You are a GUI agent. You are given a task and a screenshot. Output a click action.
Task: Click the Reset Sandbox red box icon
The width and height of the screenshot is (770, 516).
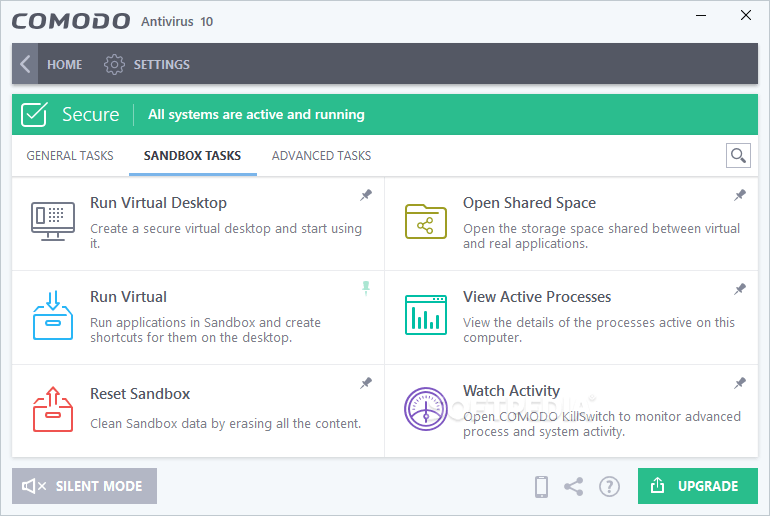coord(53,409)
